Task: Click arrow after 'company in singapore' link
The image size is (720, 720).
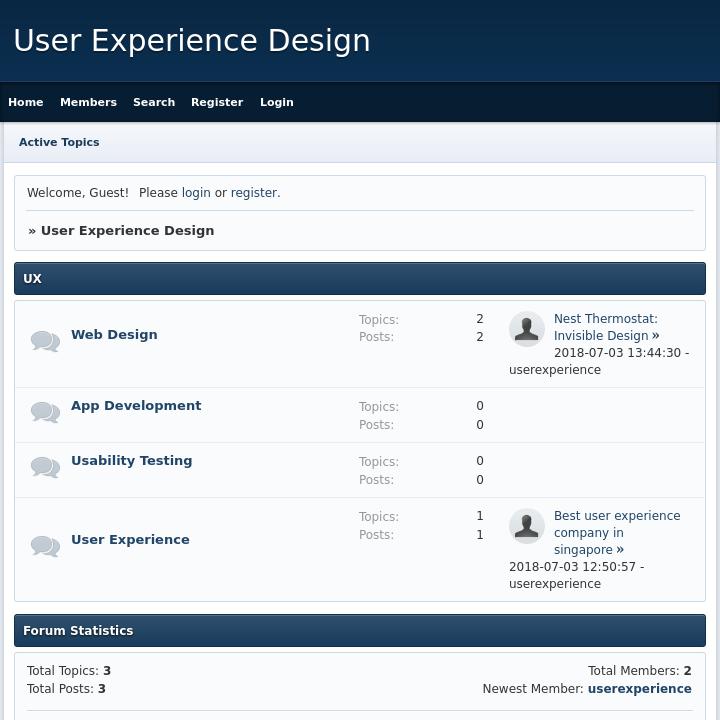Action: [620, 550]
